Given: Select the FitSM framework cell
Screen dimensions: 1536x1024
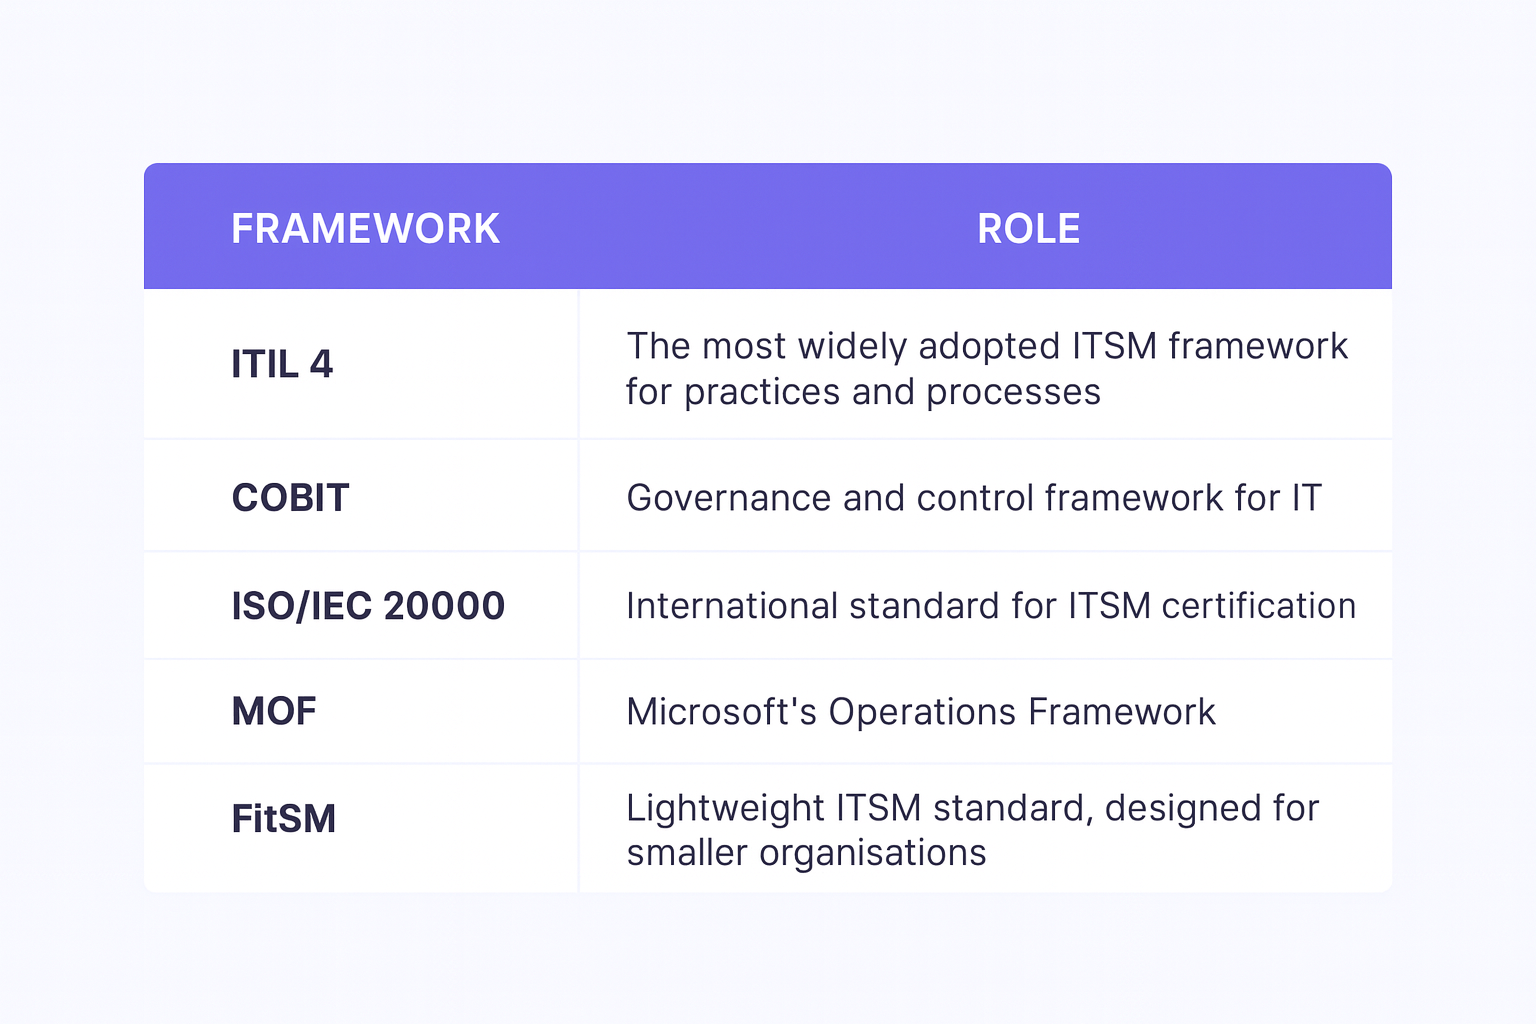Looking at the screenshot, I should [284, 819].
